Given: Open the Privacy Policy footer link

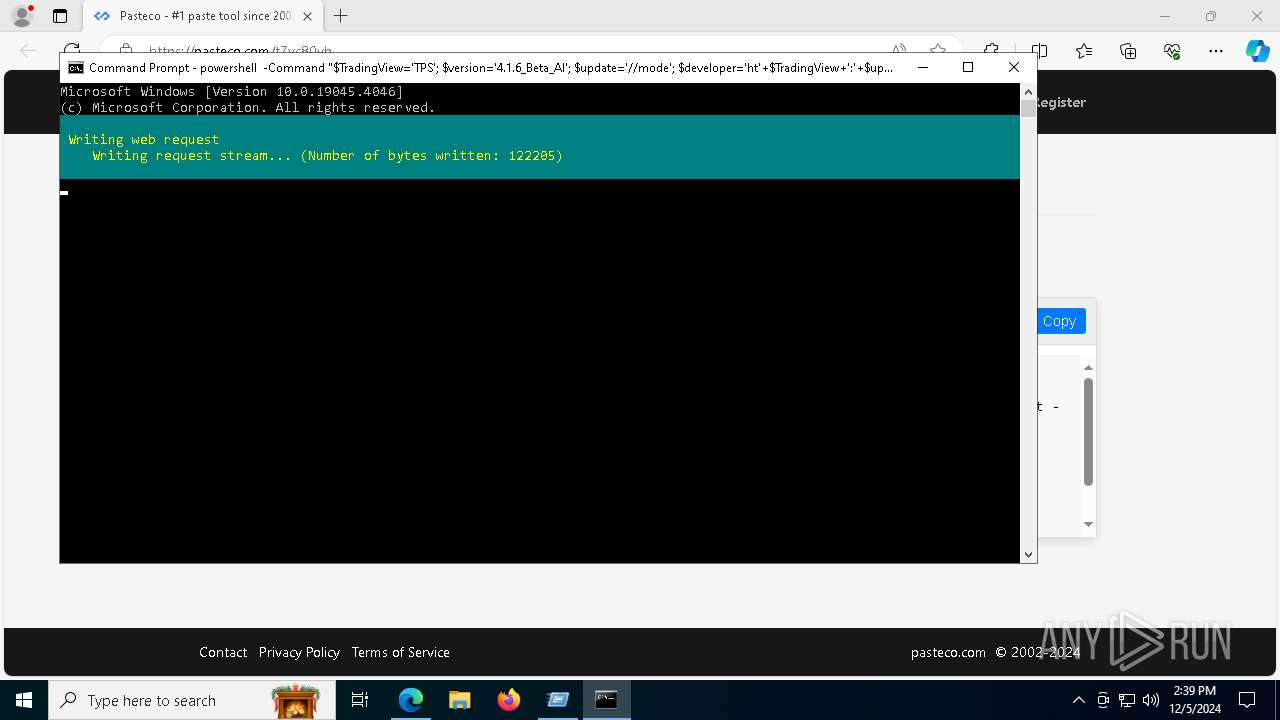Looking at the screenshot, I should (299, 652).
